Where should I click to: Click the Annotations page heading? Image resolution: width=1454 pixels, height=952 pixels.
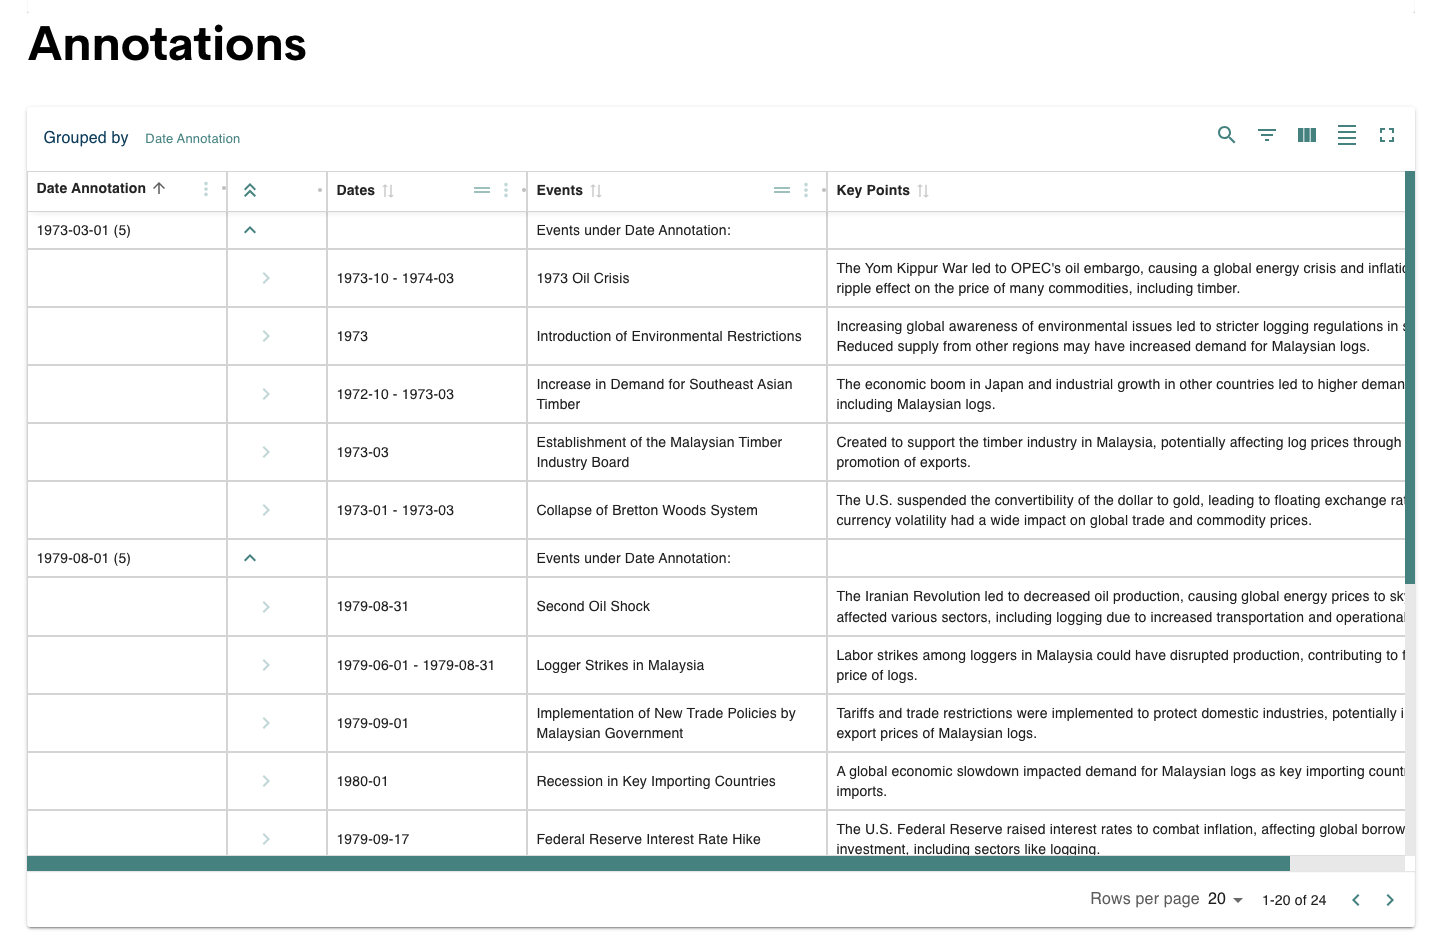click(168, 44)
